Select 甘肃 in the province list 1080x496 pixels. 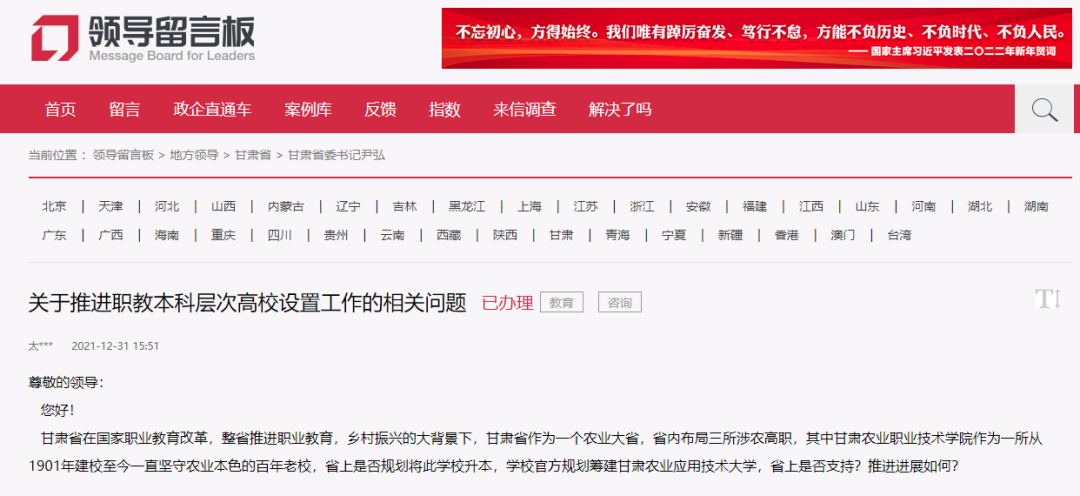[561, 236]
